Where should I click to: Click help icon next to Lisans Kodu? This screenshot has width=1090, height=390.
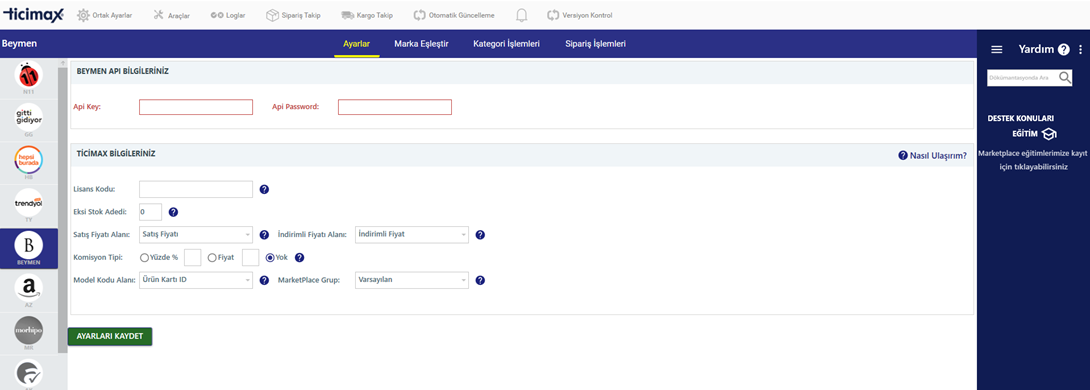coord(264,189)
